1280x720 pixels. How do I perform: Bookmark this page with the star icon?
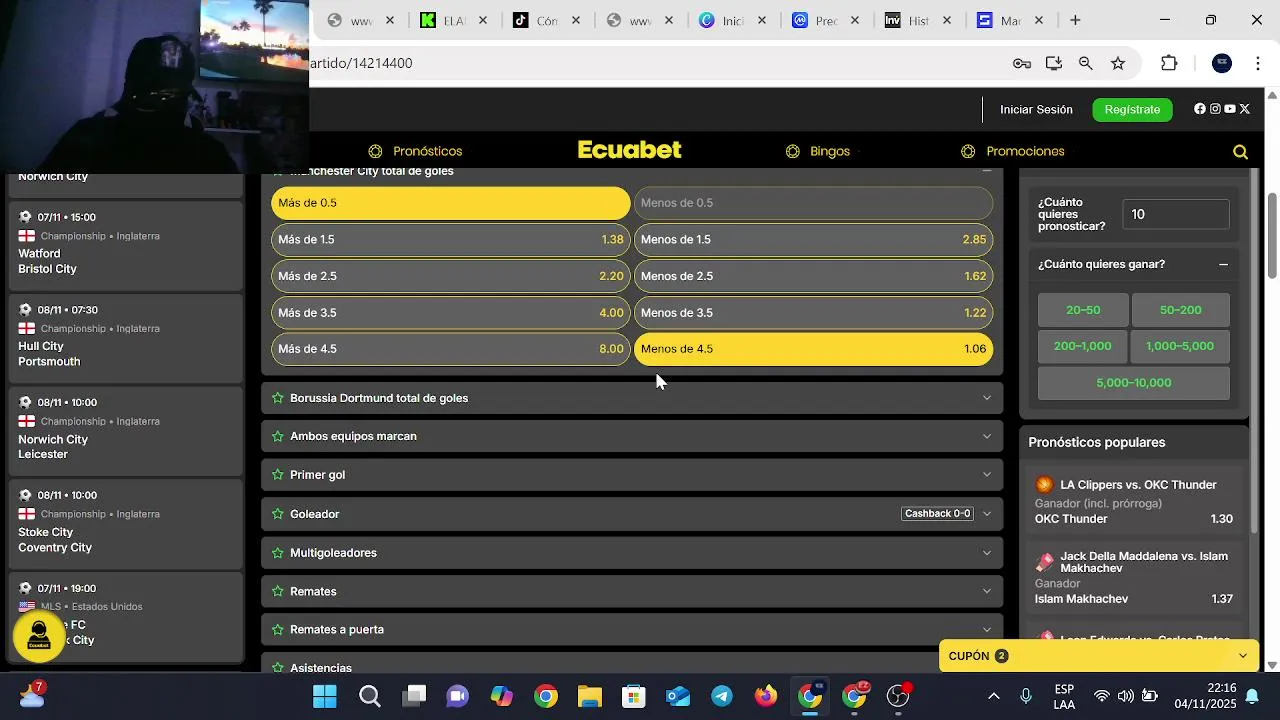pos(1118,63)
